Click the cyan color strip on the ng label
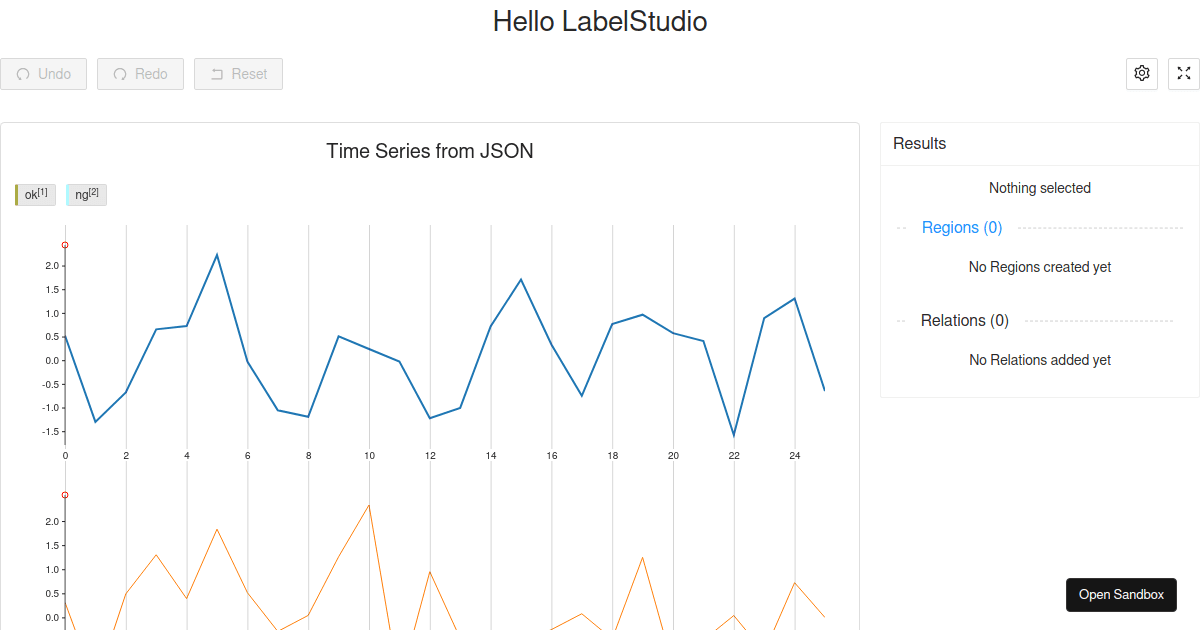The width and height of the screenshot is (1200, 630). (x=70, y=194)
